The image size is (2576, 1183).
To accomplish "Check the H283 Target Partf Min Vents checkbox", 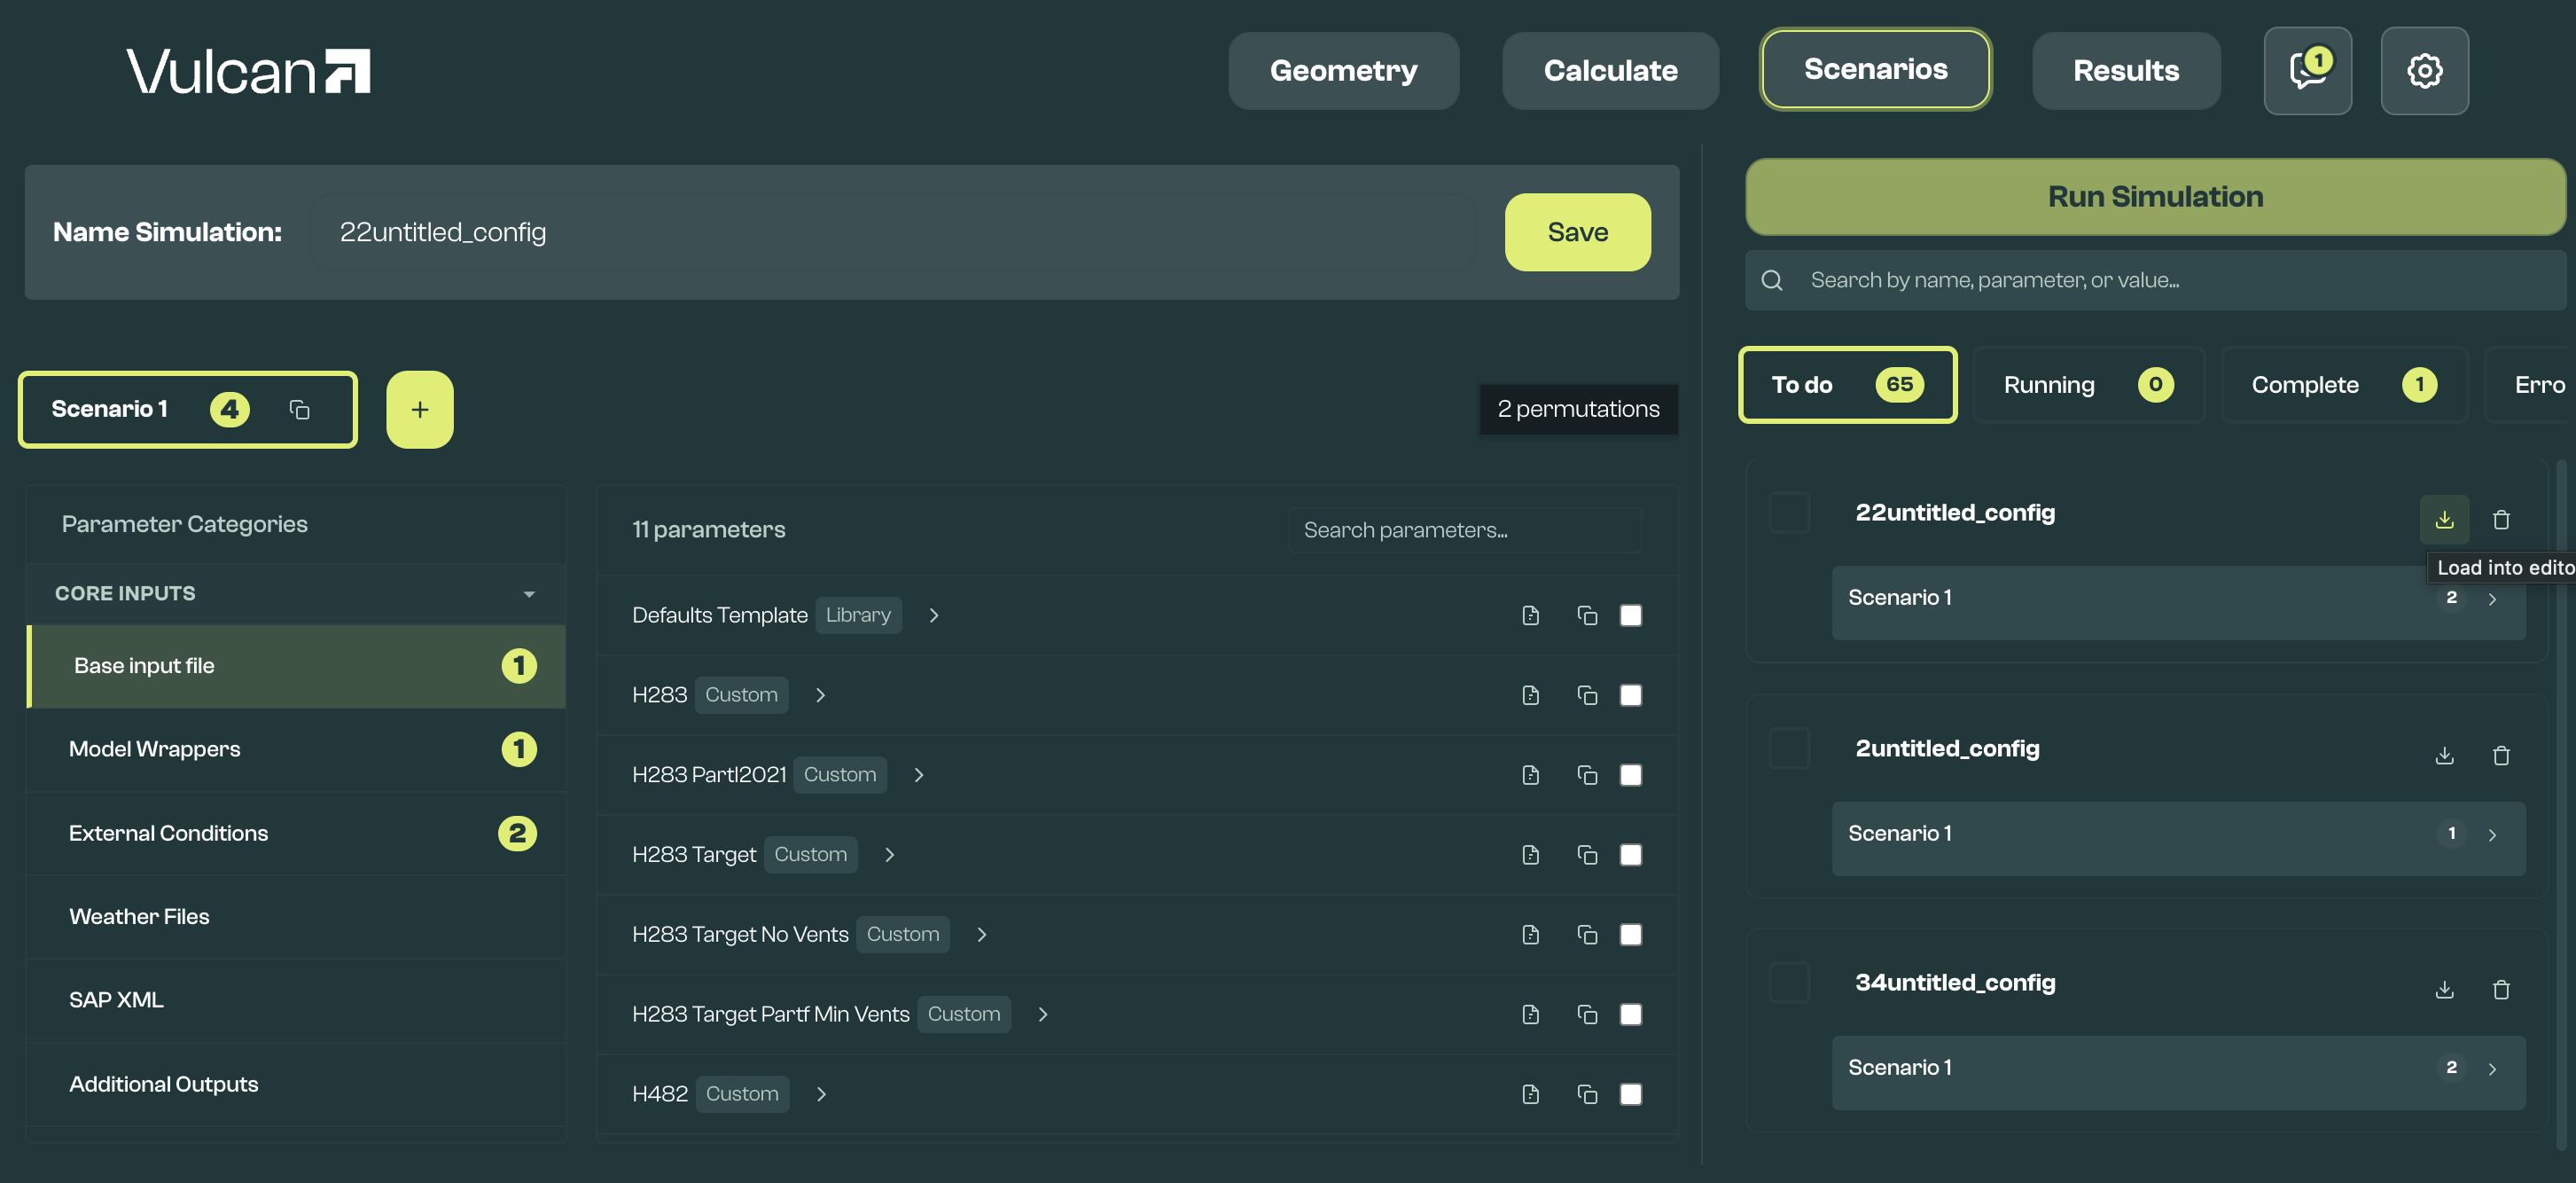I will [x=1631, y=1014].
